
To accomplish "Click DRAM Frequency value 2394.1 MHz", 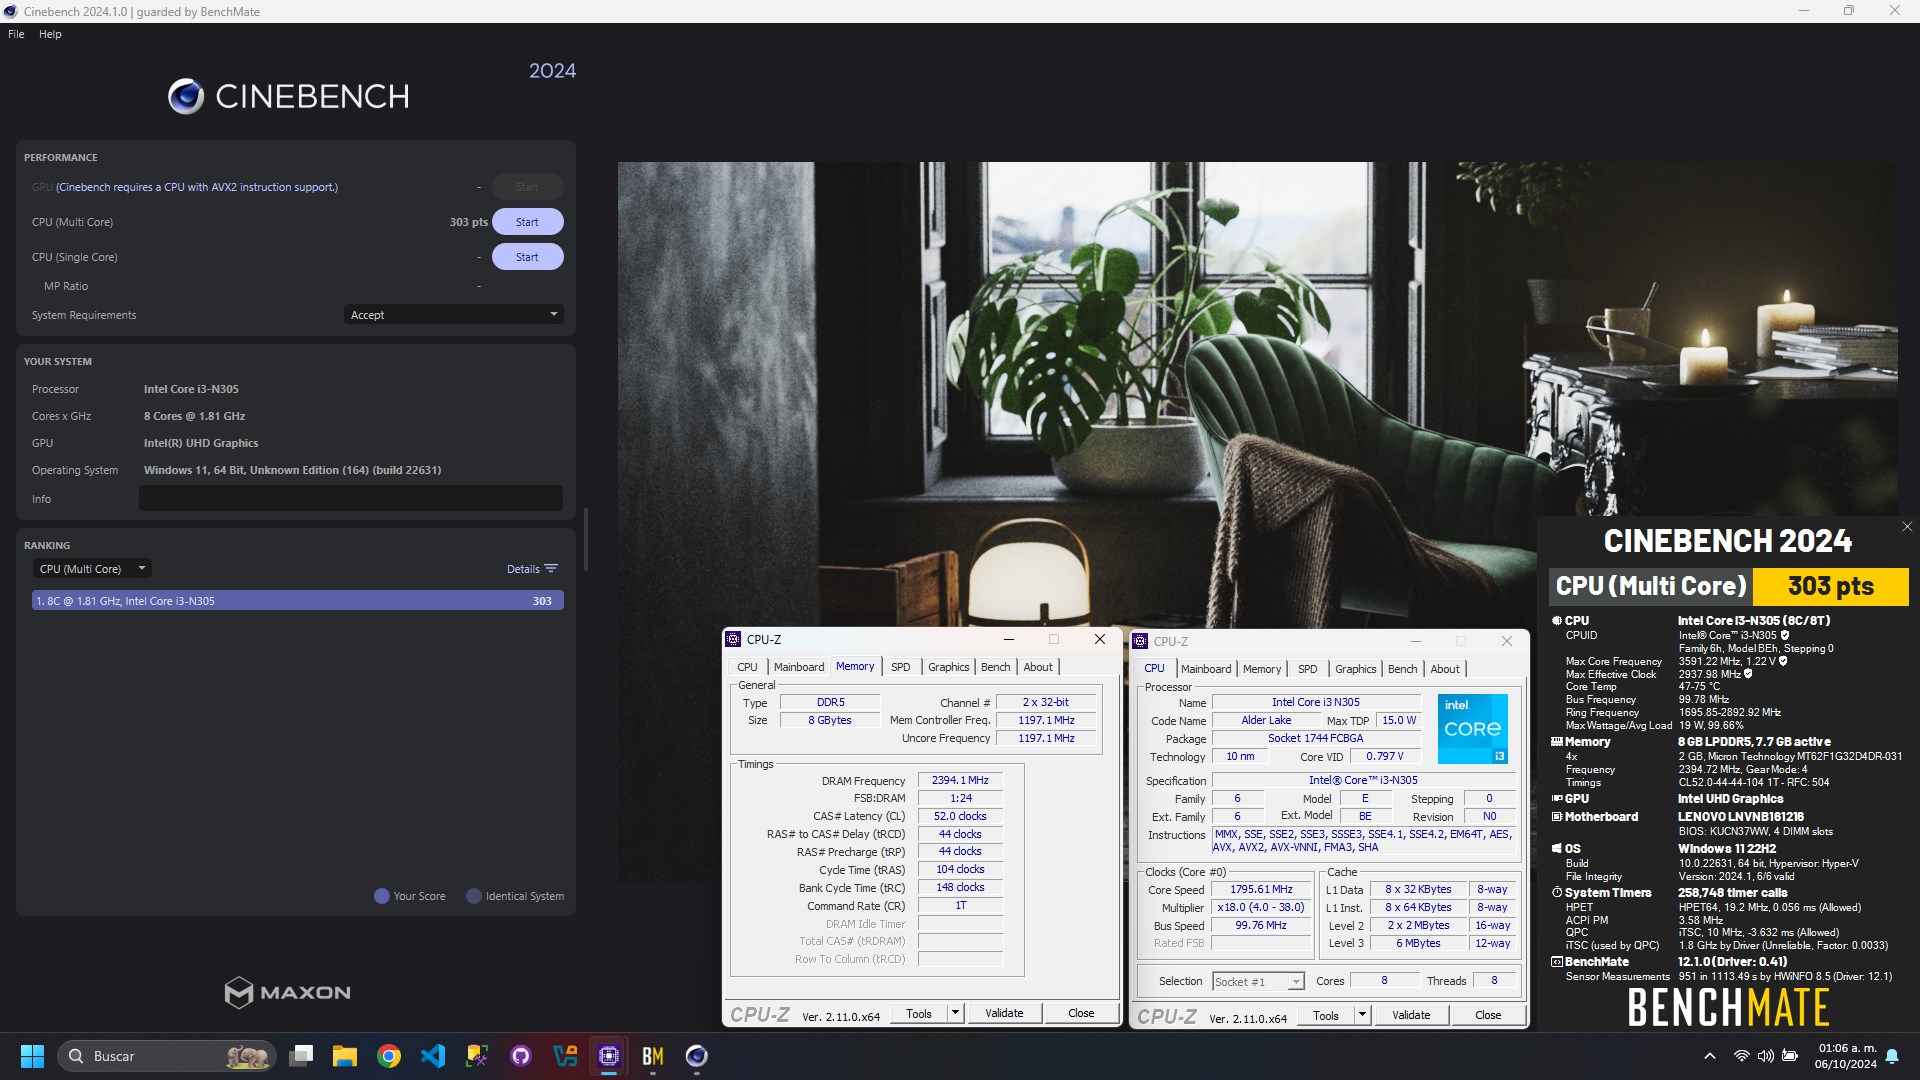I will click(960, 780).
